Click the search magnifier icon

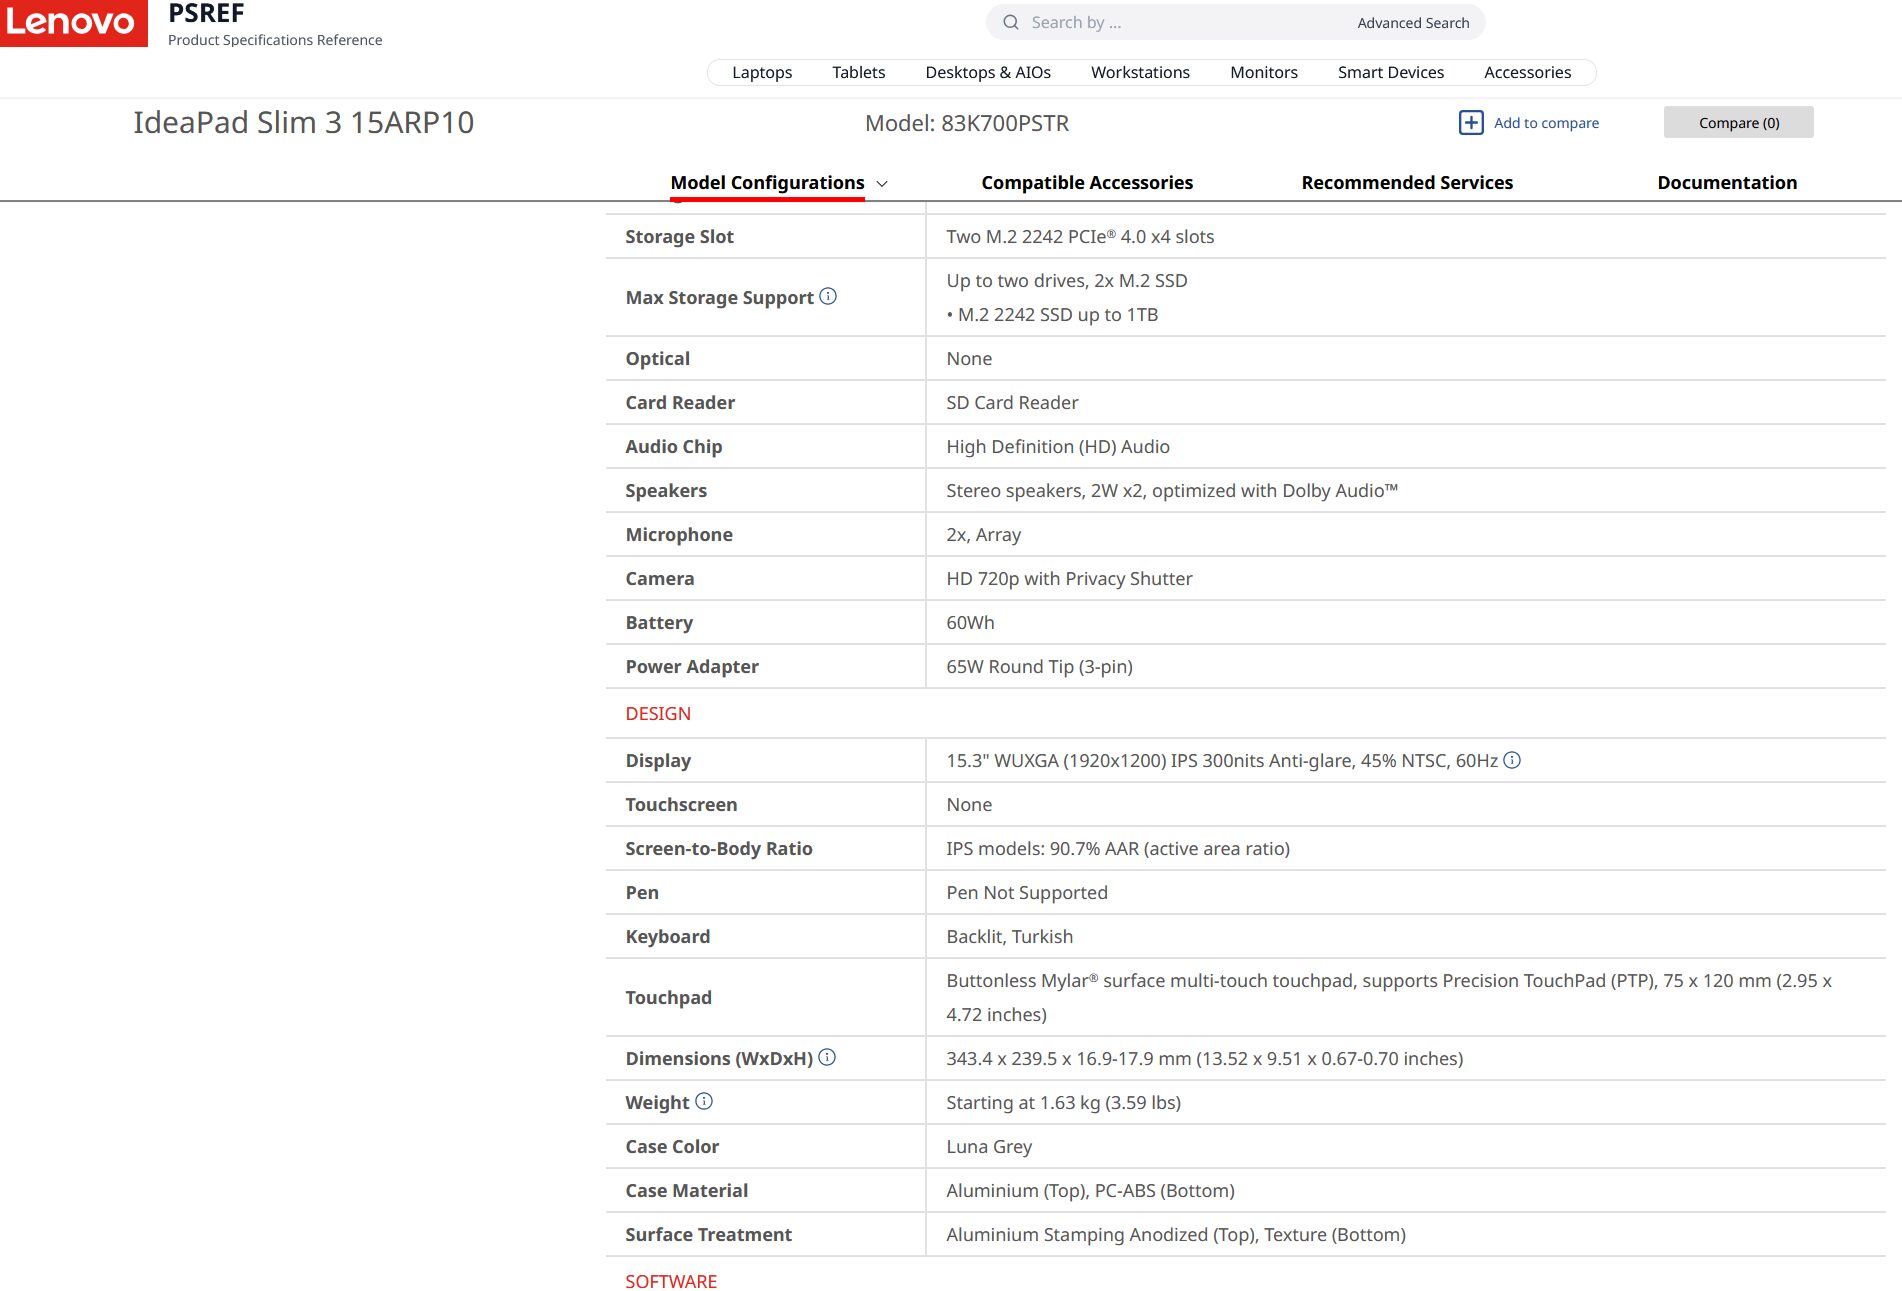[1011, 22]
